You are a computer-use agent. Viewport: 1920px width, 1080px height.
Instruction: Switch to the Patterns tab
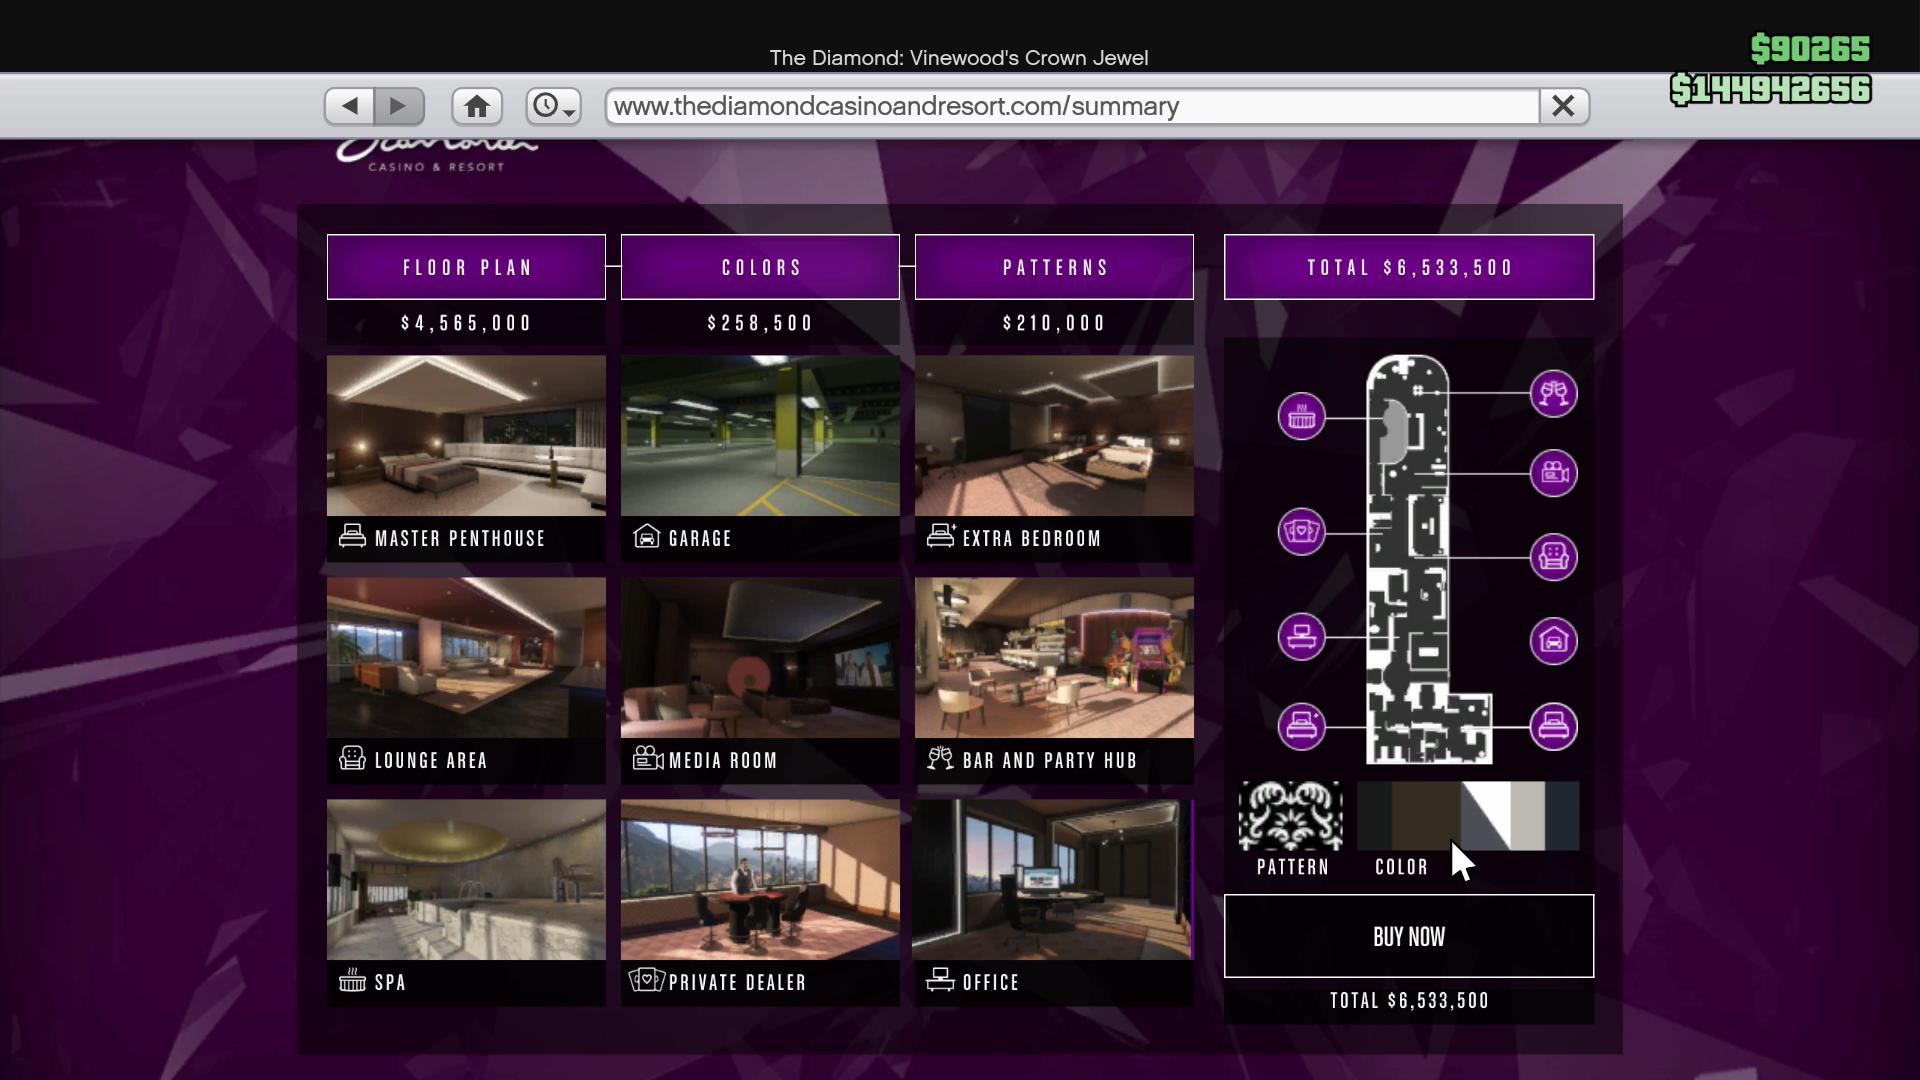coord(1054,267)
